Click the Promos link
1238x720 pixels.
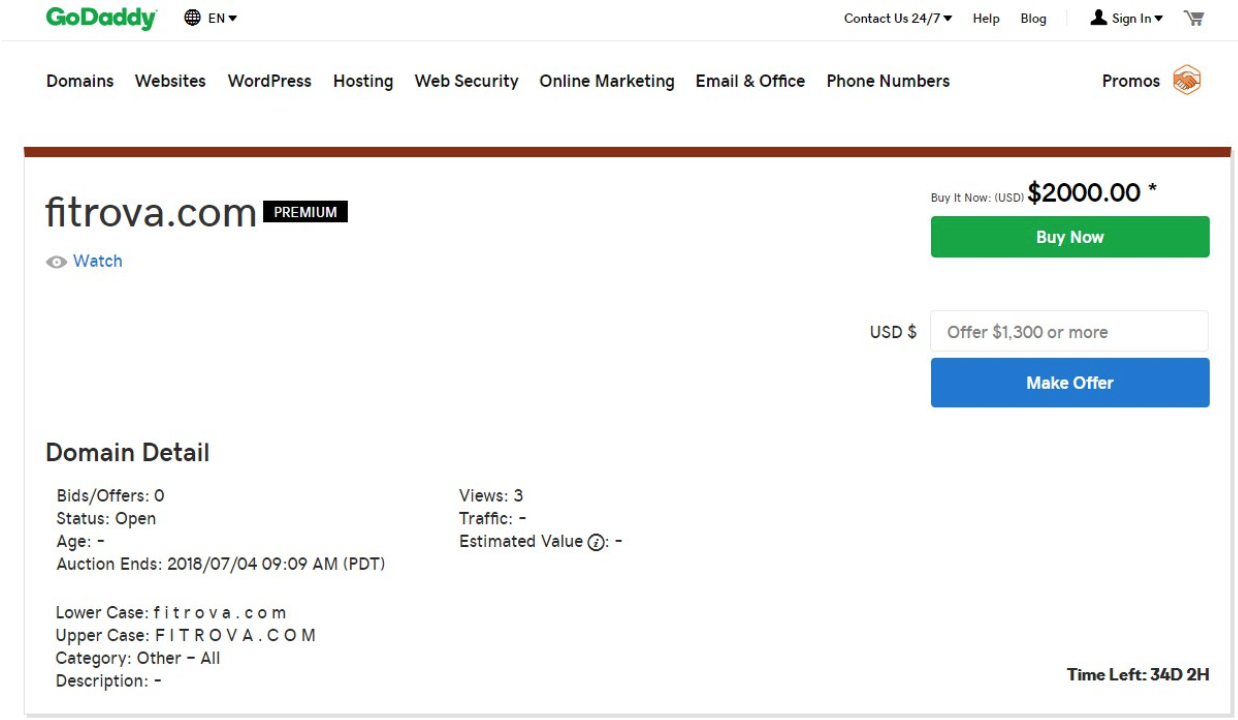point(1131,81)
